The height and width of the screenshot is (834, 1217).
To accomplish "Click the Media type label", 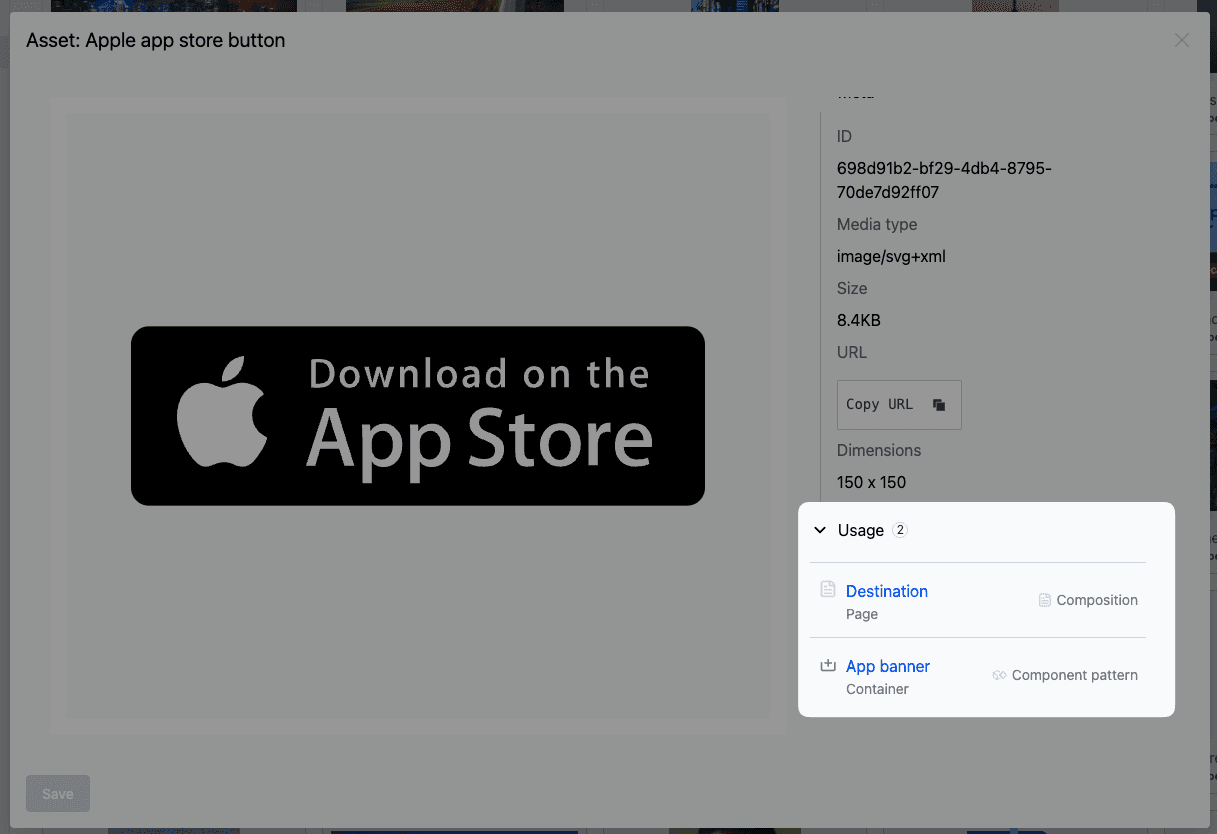I will click(x=877, y=224).
